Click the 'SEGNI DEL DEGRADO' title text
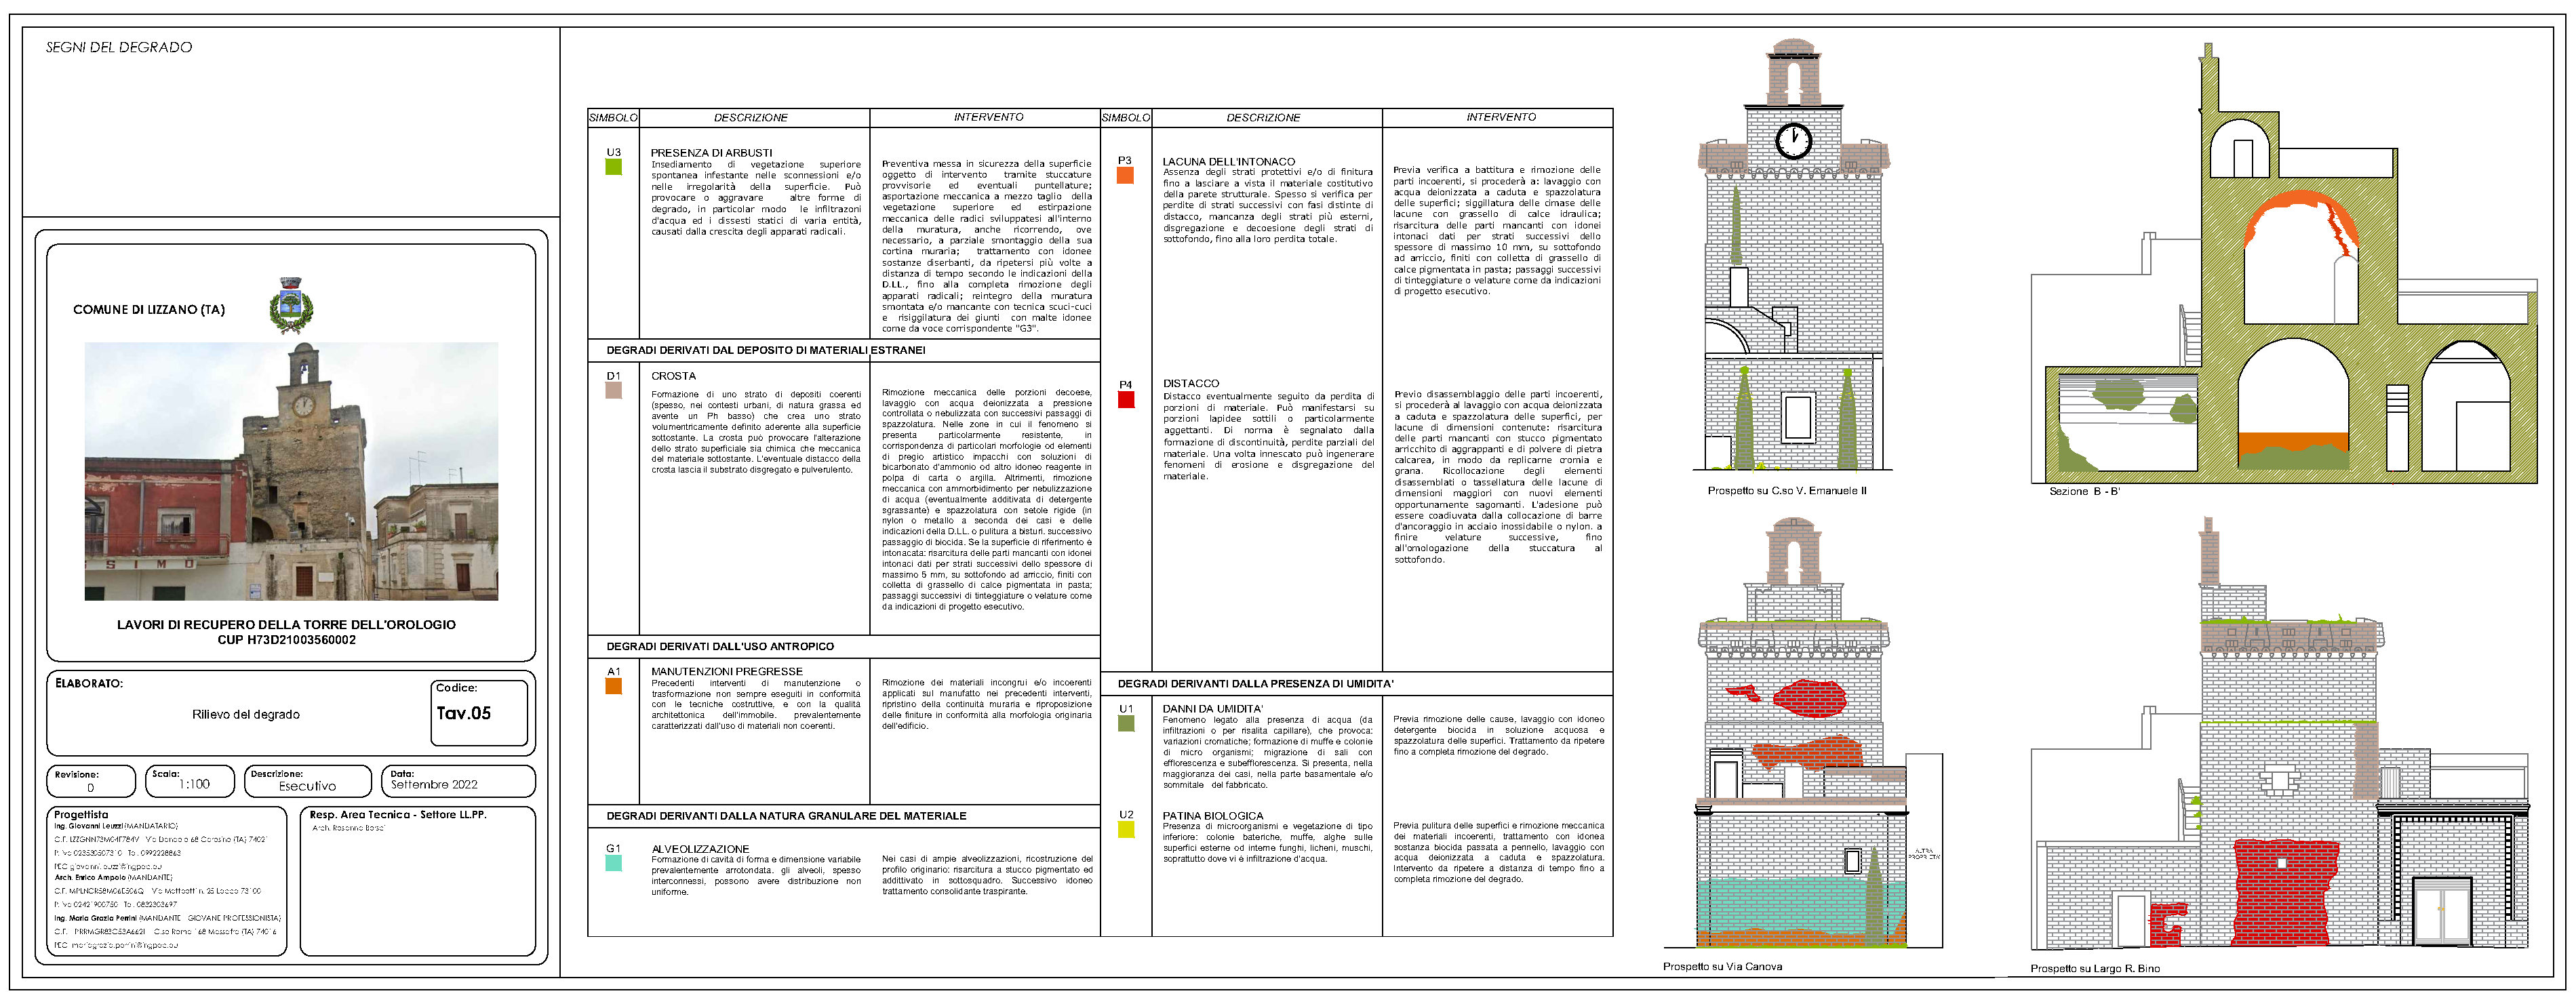Screen dimensions: 2576x1004 [119, 47]
